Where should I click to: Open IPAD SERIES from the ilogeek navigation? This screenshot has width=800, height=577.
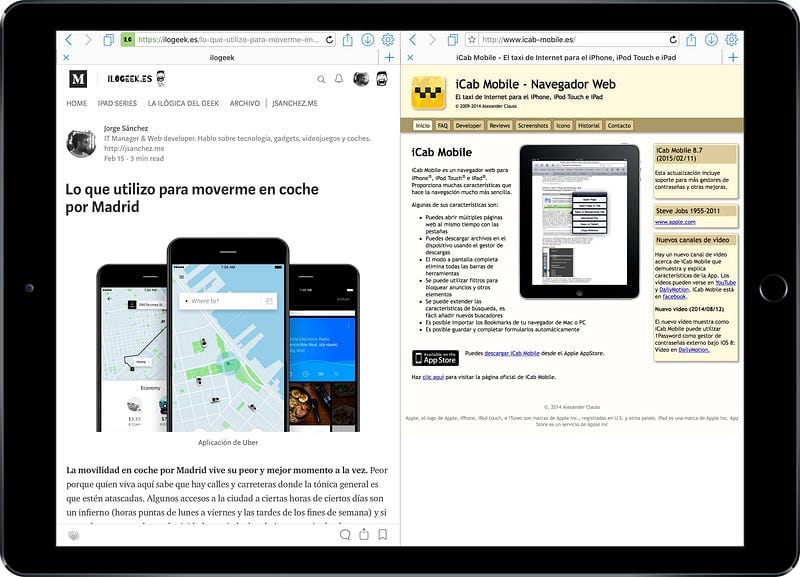(117, 103)
